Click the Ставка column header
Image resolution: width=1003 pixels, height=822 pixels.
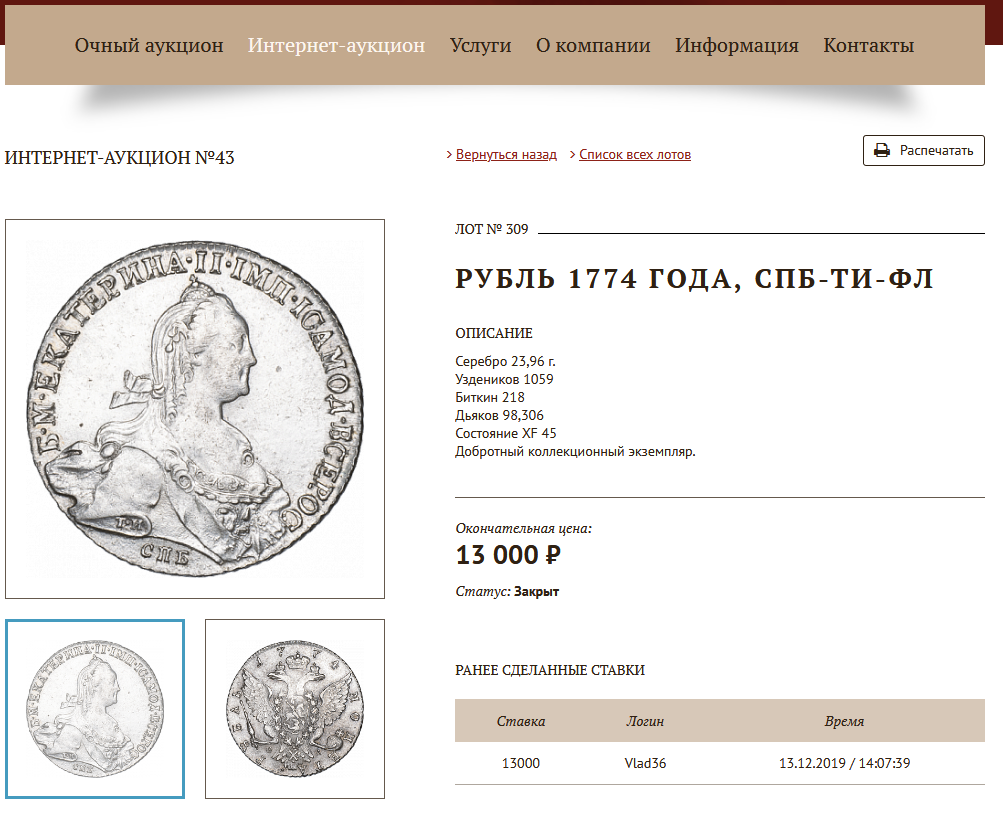click(521, 722)
